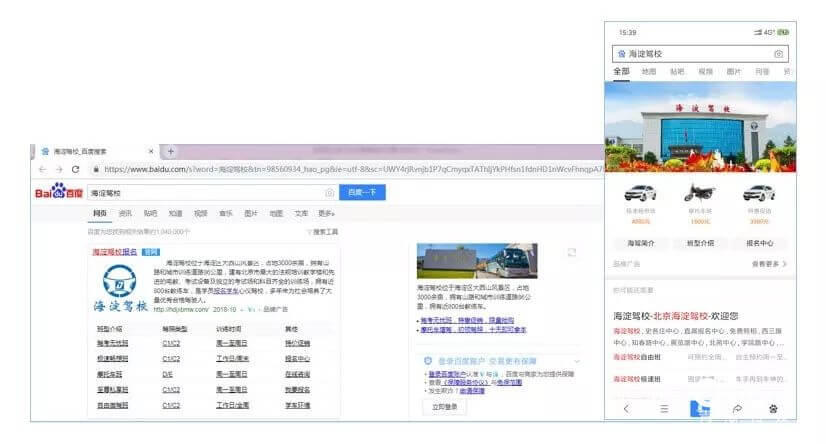This screenshot has width=826, height=444.
Task: Click the desktop search input field
Action: tap(205, 192)
